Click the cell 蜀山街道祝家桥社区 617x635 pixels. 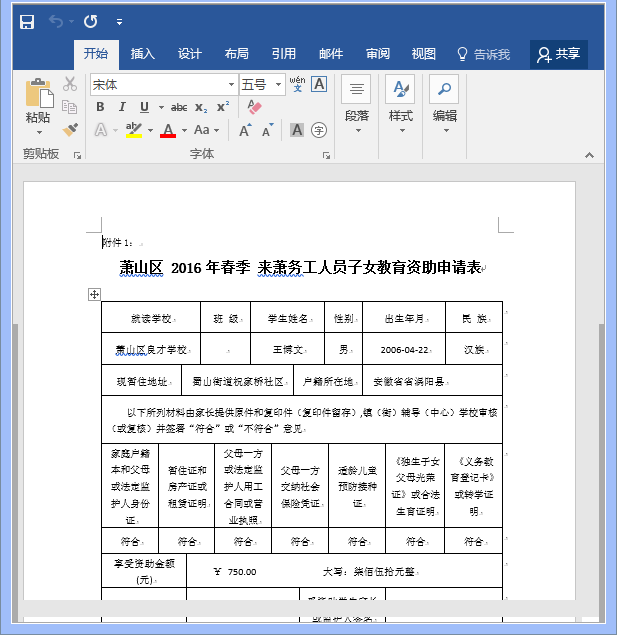238,381
